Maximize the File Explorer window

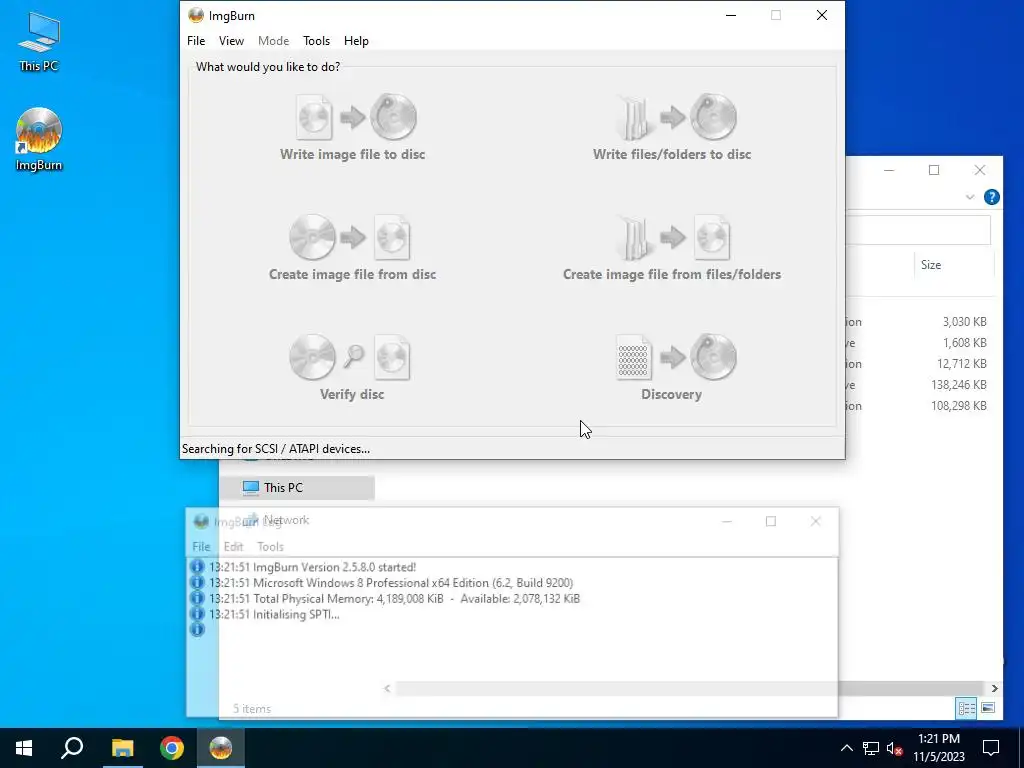(934, 170)
